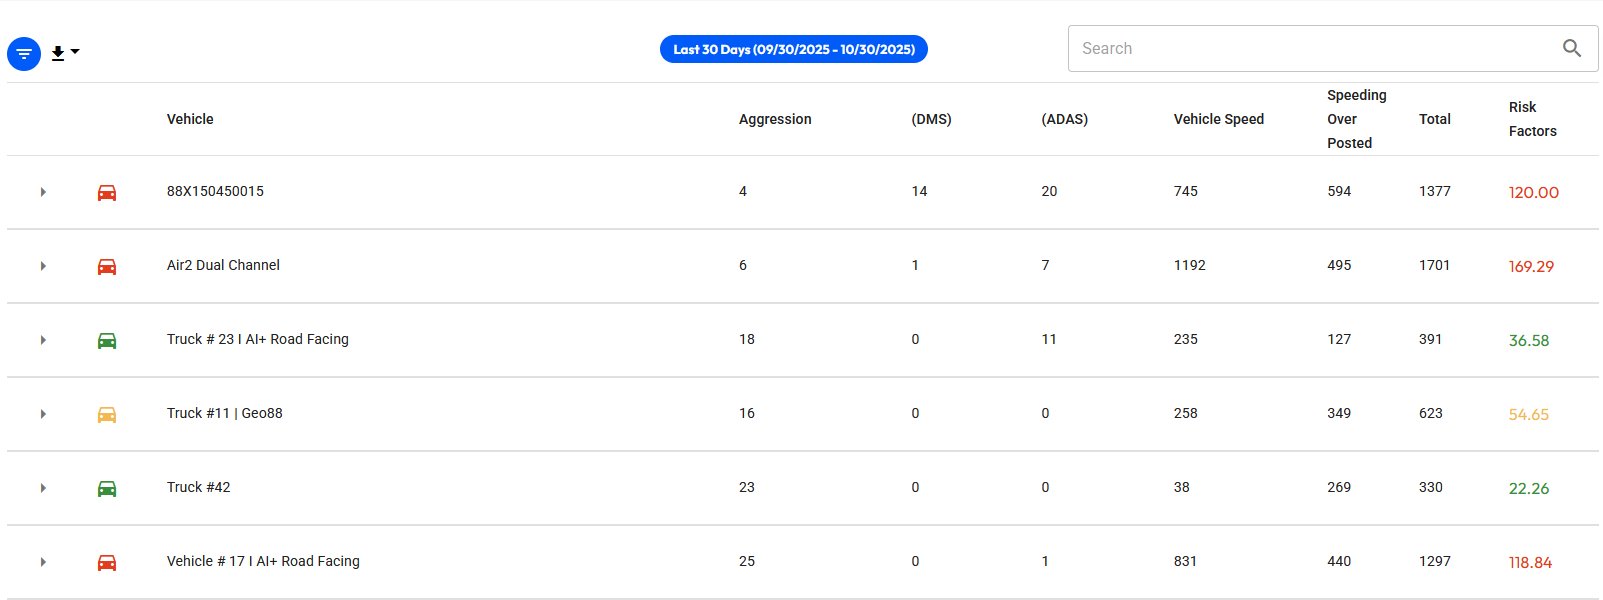Sort by the Vehicle column header
The height and width of the screenshot is (600, 1603).
coord(190,119)
